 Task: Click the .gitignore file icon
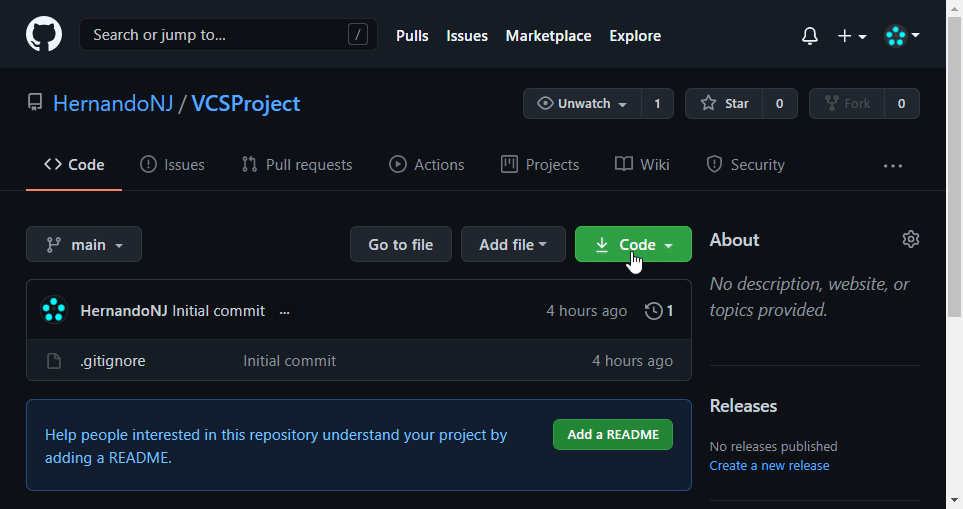[54, 361]
